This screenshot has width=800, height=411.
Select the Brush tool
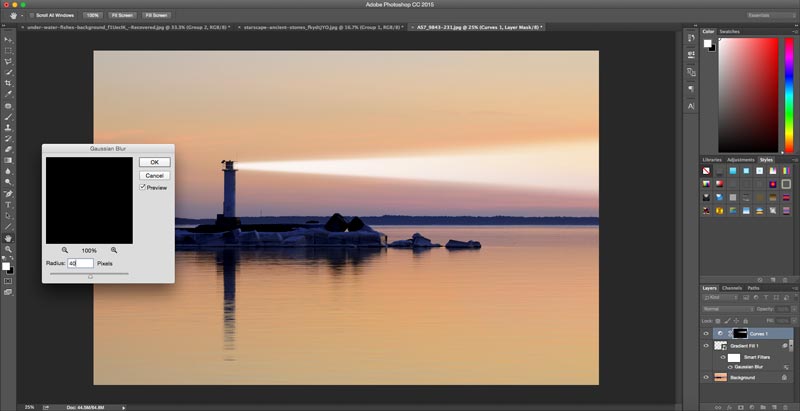[8, 117]
